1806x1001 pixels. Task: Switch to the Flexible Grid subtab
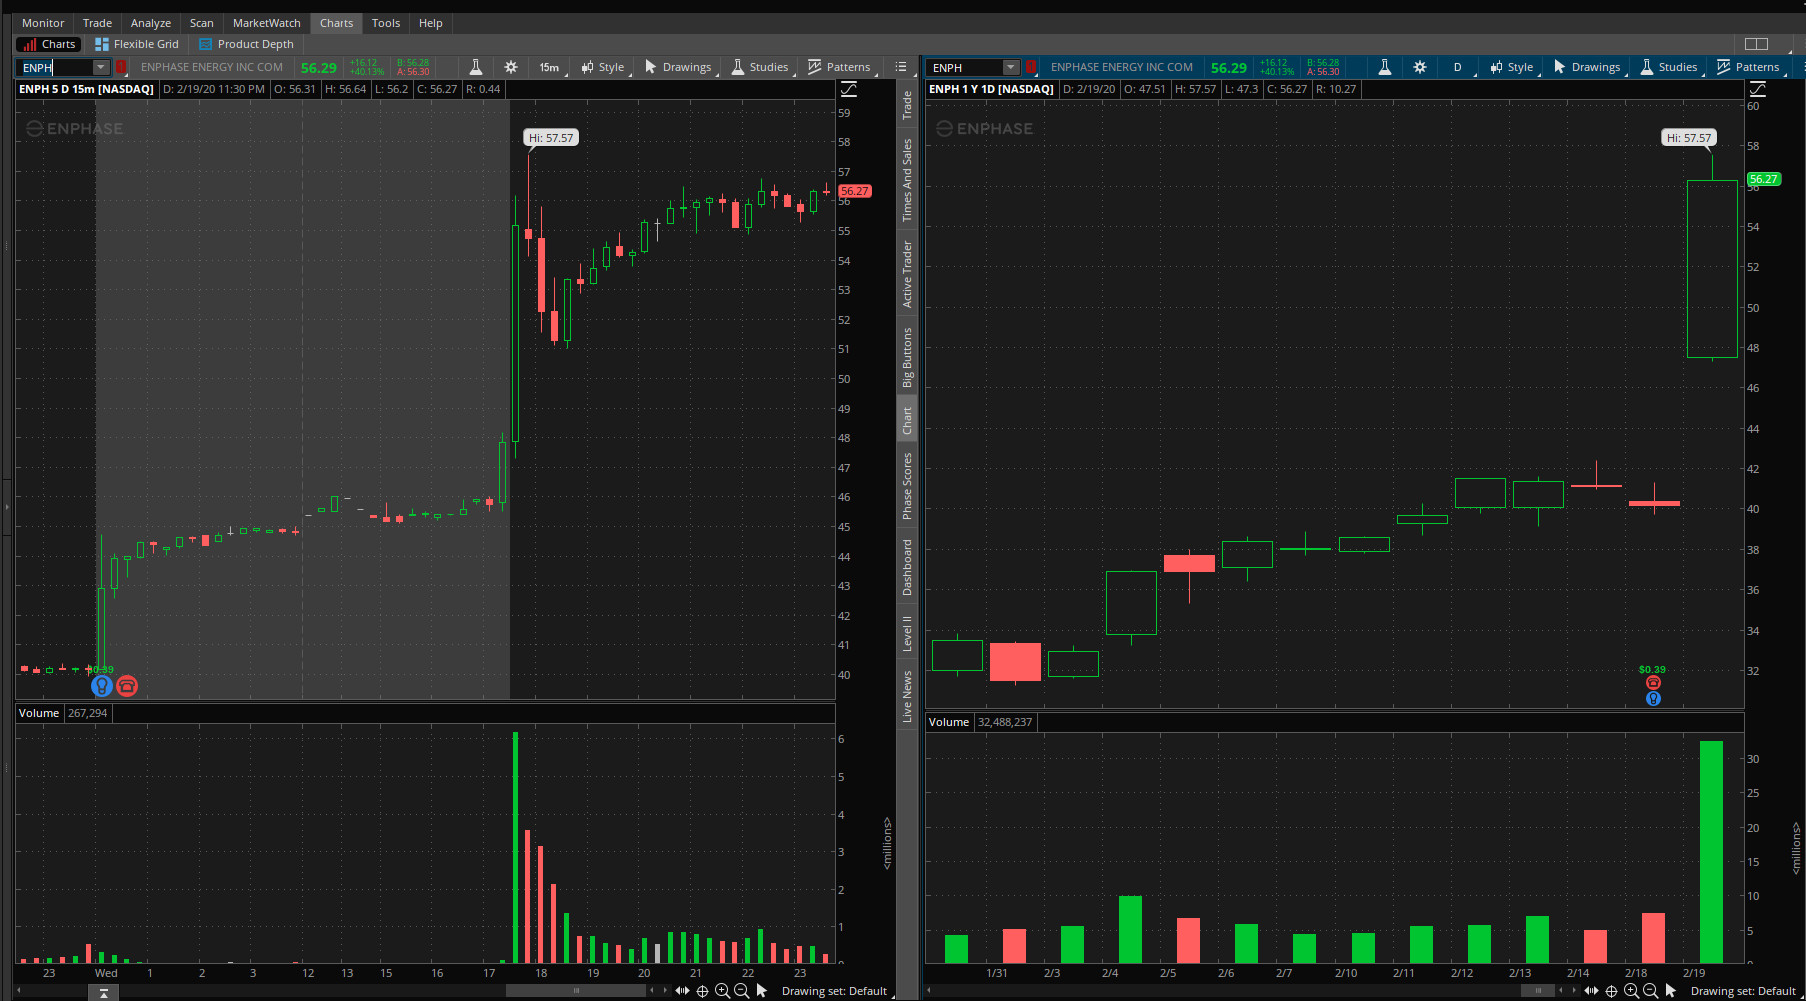pyautogui.click(x=137, y=44)
